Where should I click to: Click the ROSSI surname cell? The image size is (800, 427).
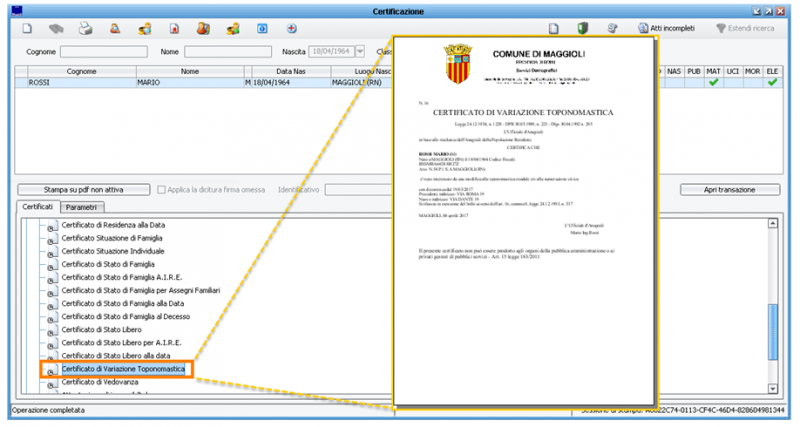coord(82,82)
